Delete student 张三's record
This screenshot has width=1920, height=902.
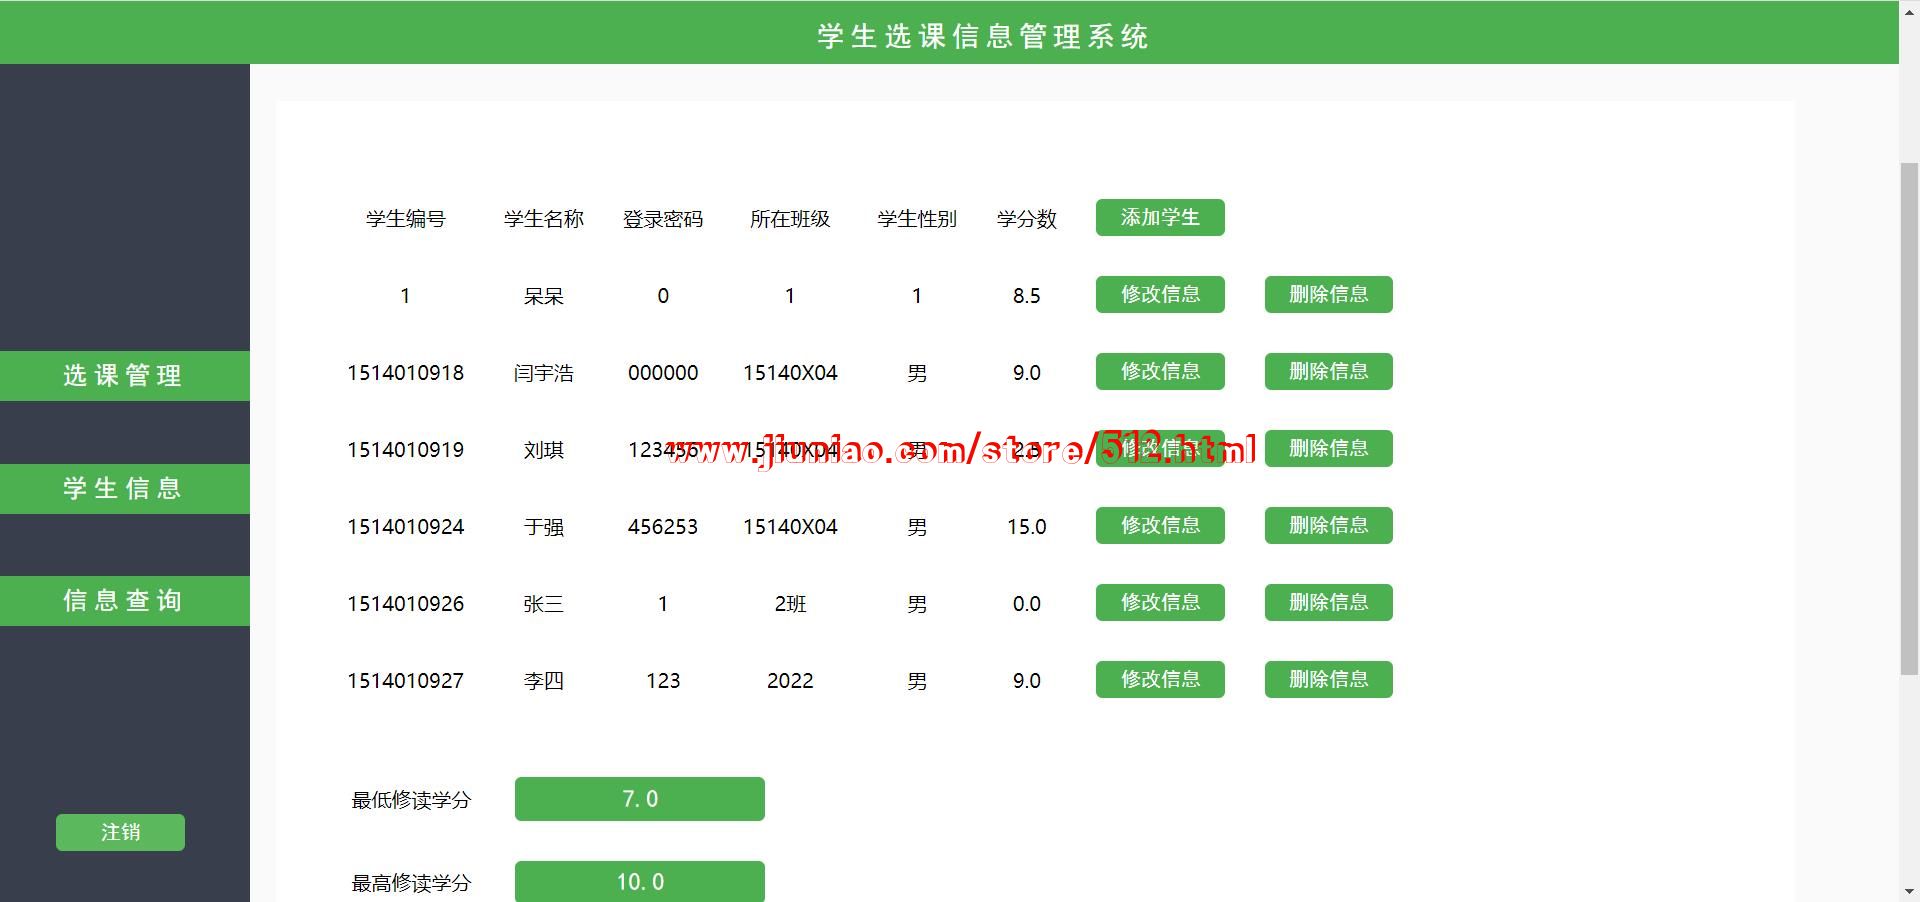tap(1328, 603)
